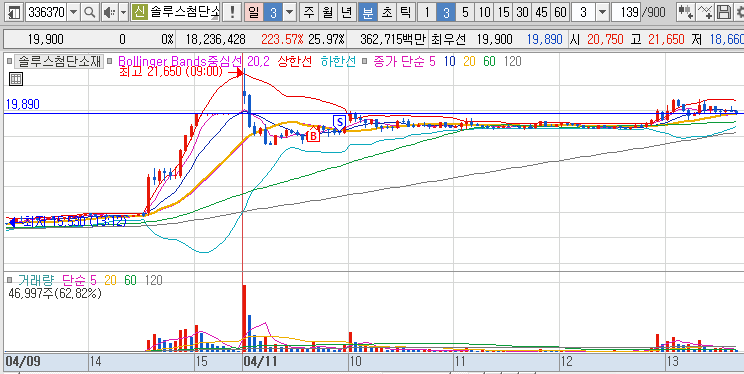Viewport: 744px width, 374px height.
Task: Open stock code history dropdown arrow
Action: click(x=73, y=12)
